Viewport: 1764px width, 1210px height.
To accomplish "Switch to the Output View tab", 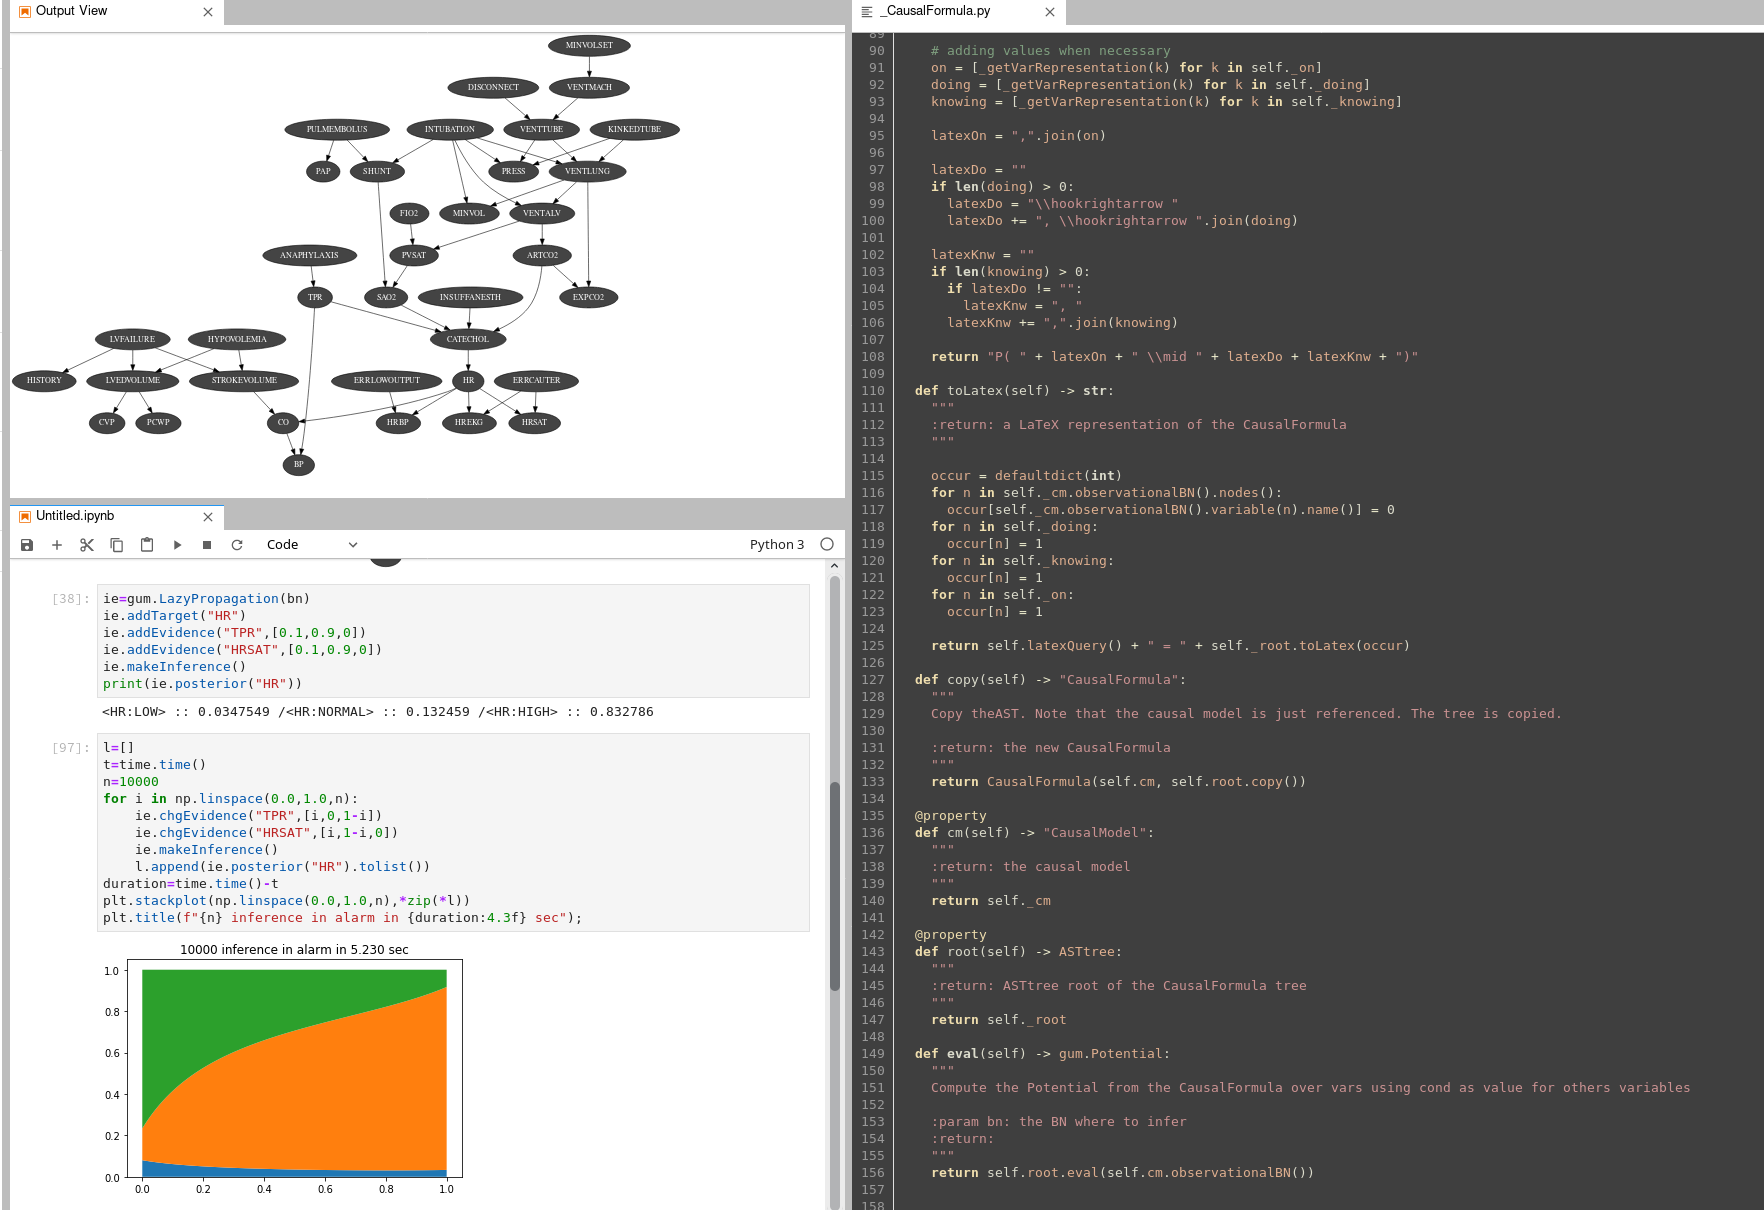I will (70, 11).
